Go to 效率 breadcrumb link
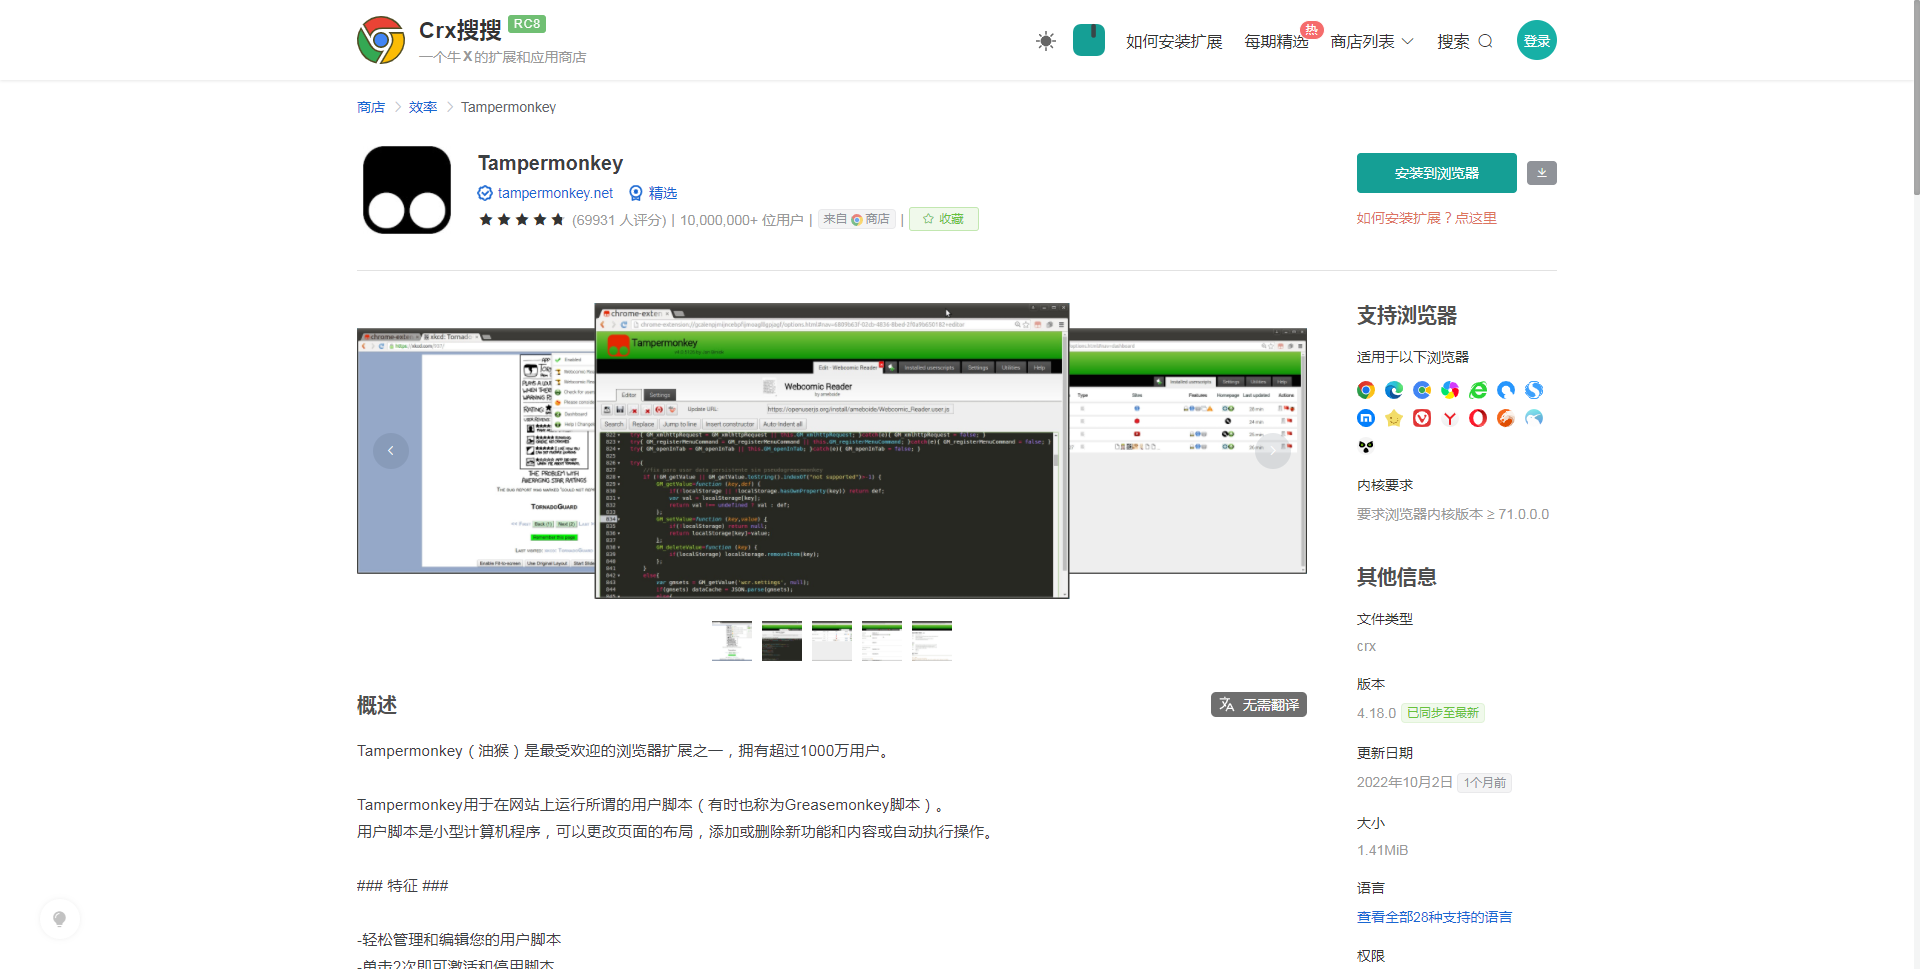 coord(423,107)
